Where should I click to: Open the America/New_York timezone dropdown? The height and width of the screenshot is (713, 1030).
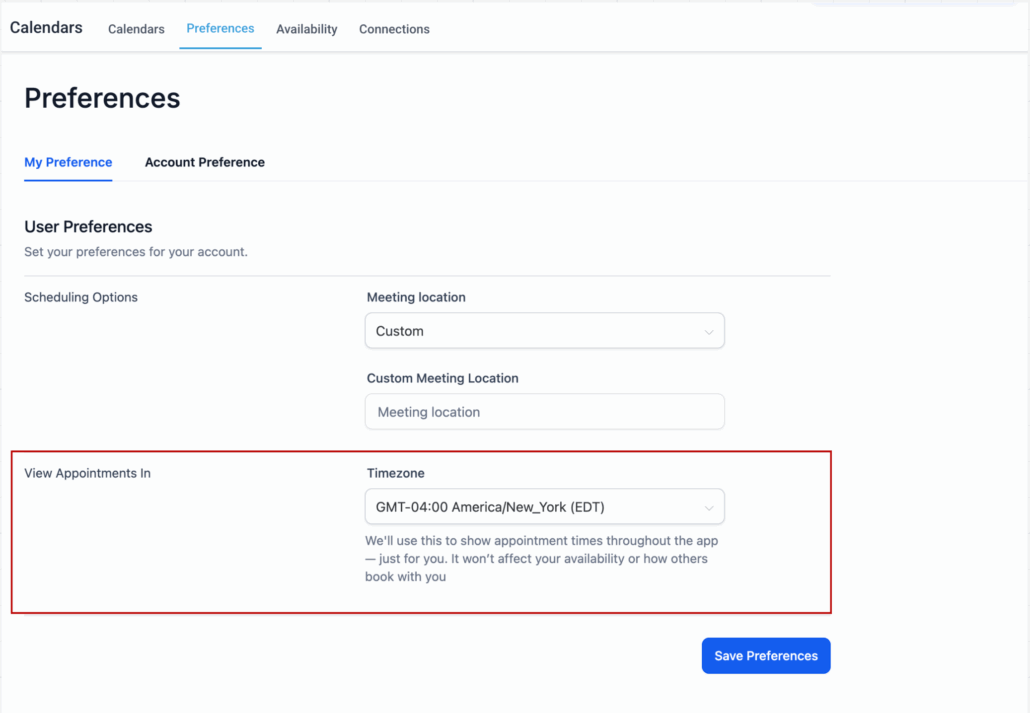click(543, 507)
